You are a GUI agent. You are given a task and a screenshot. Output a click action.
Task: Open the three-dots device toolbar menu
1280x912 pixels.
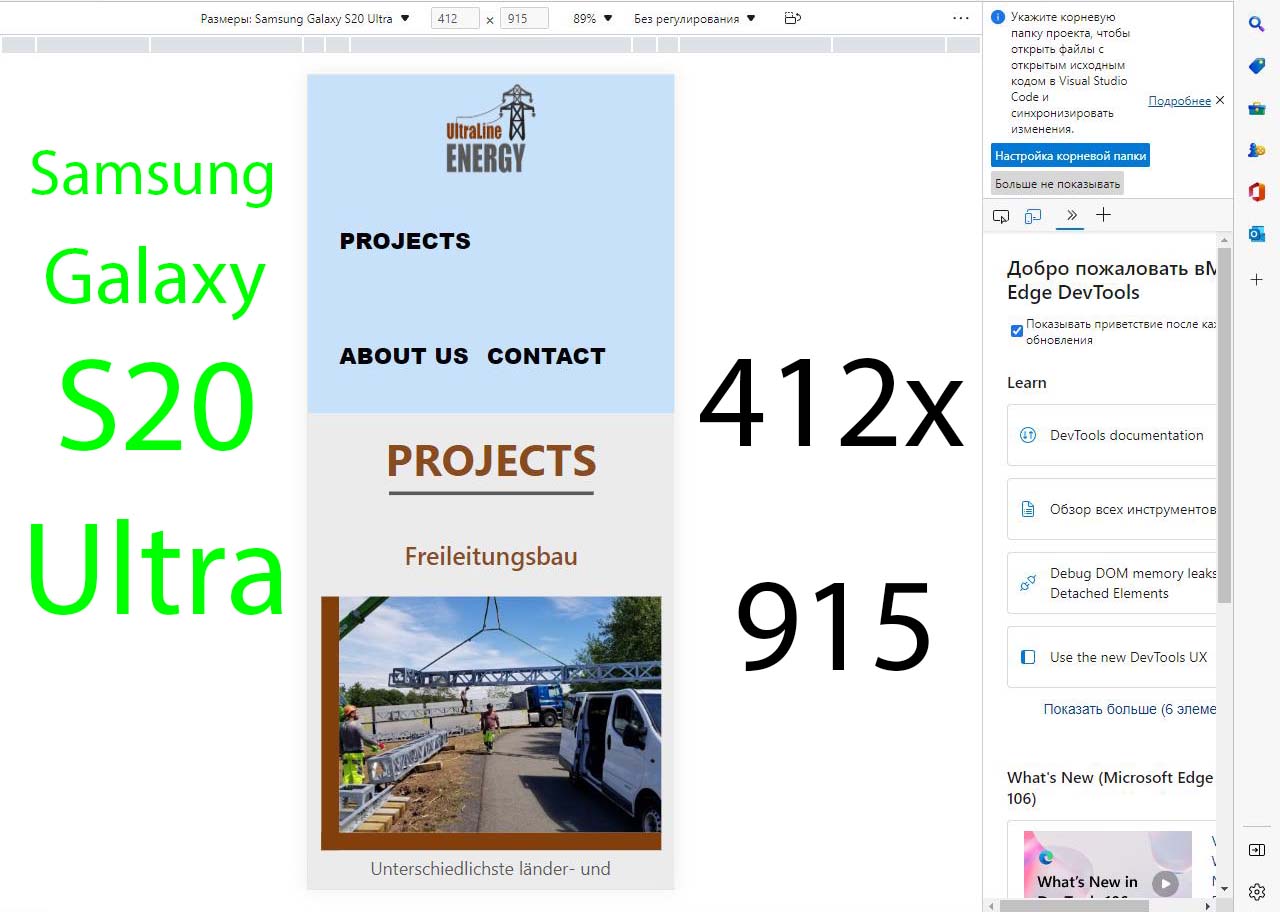(x=960, y=18)
